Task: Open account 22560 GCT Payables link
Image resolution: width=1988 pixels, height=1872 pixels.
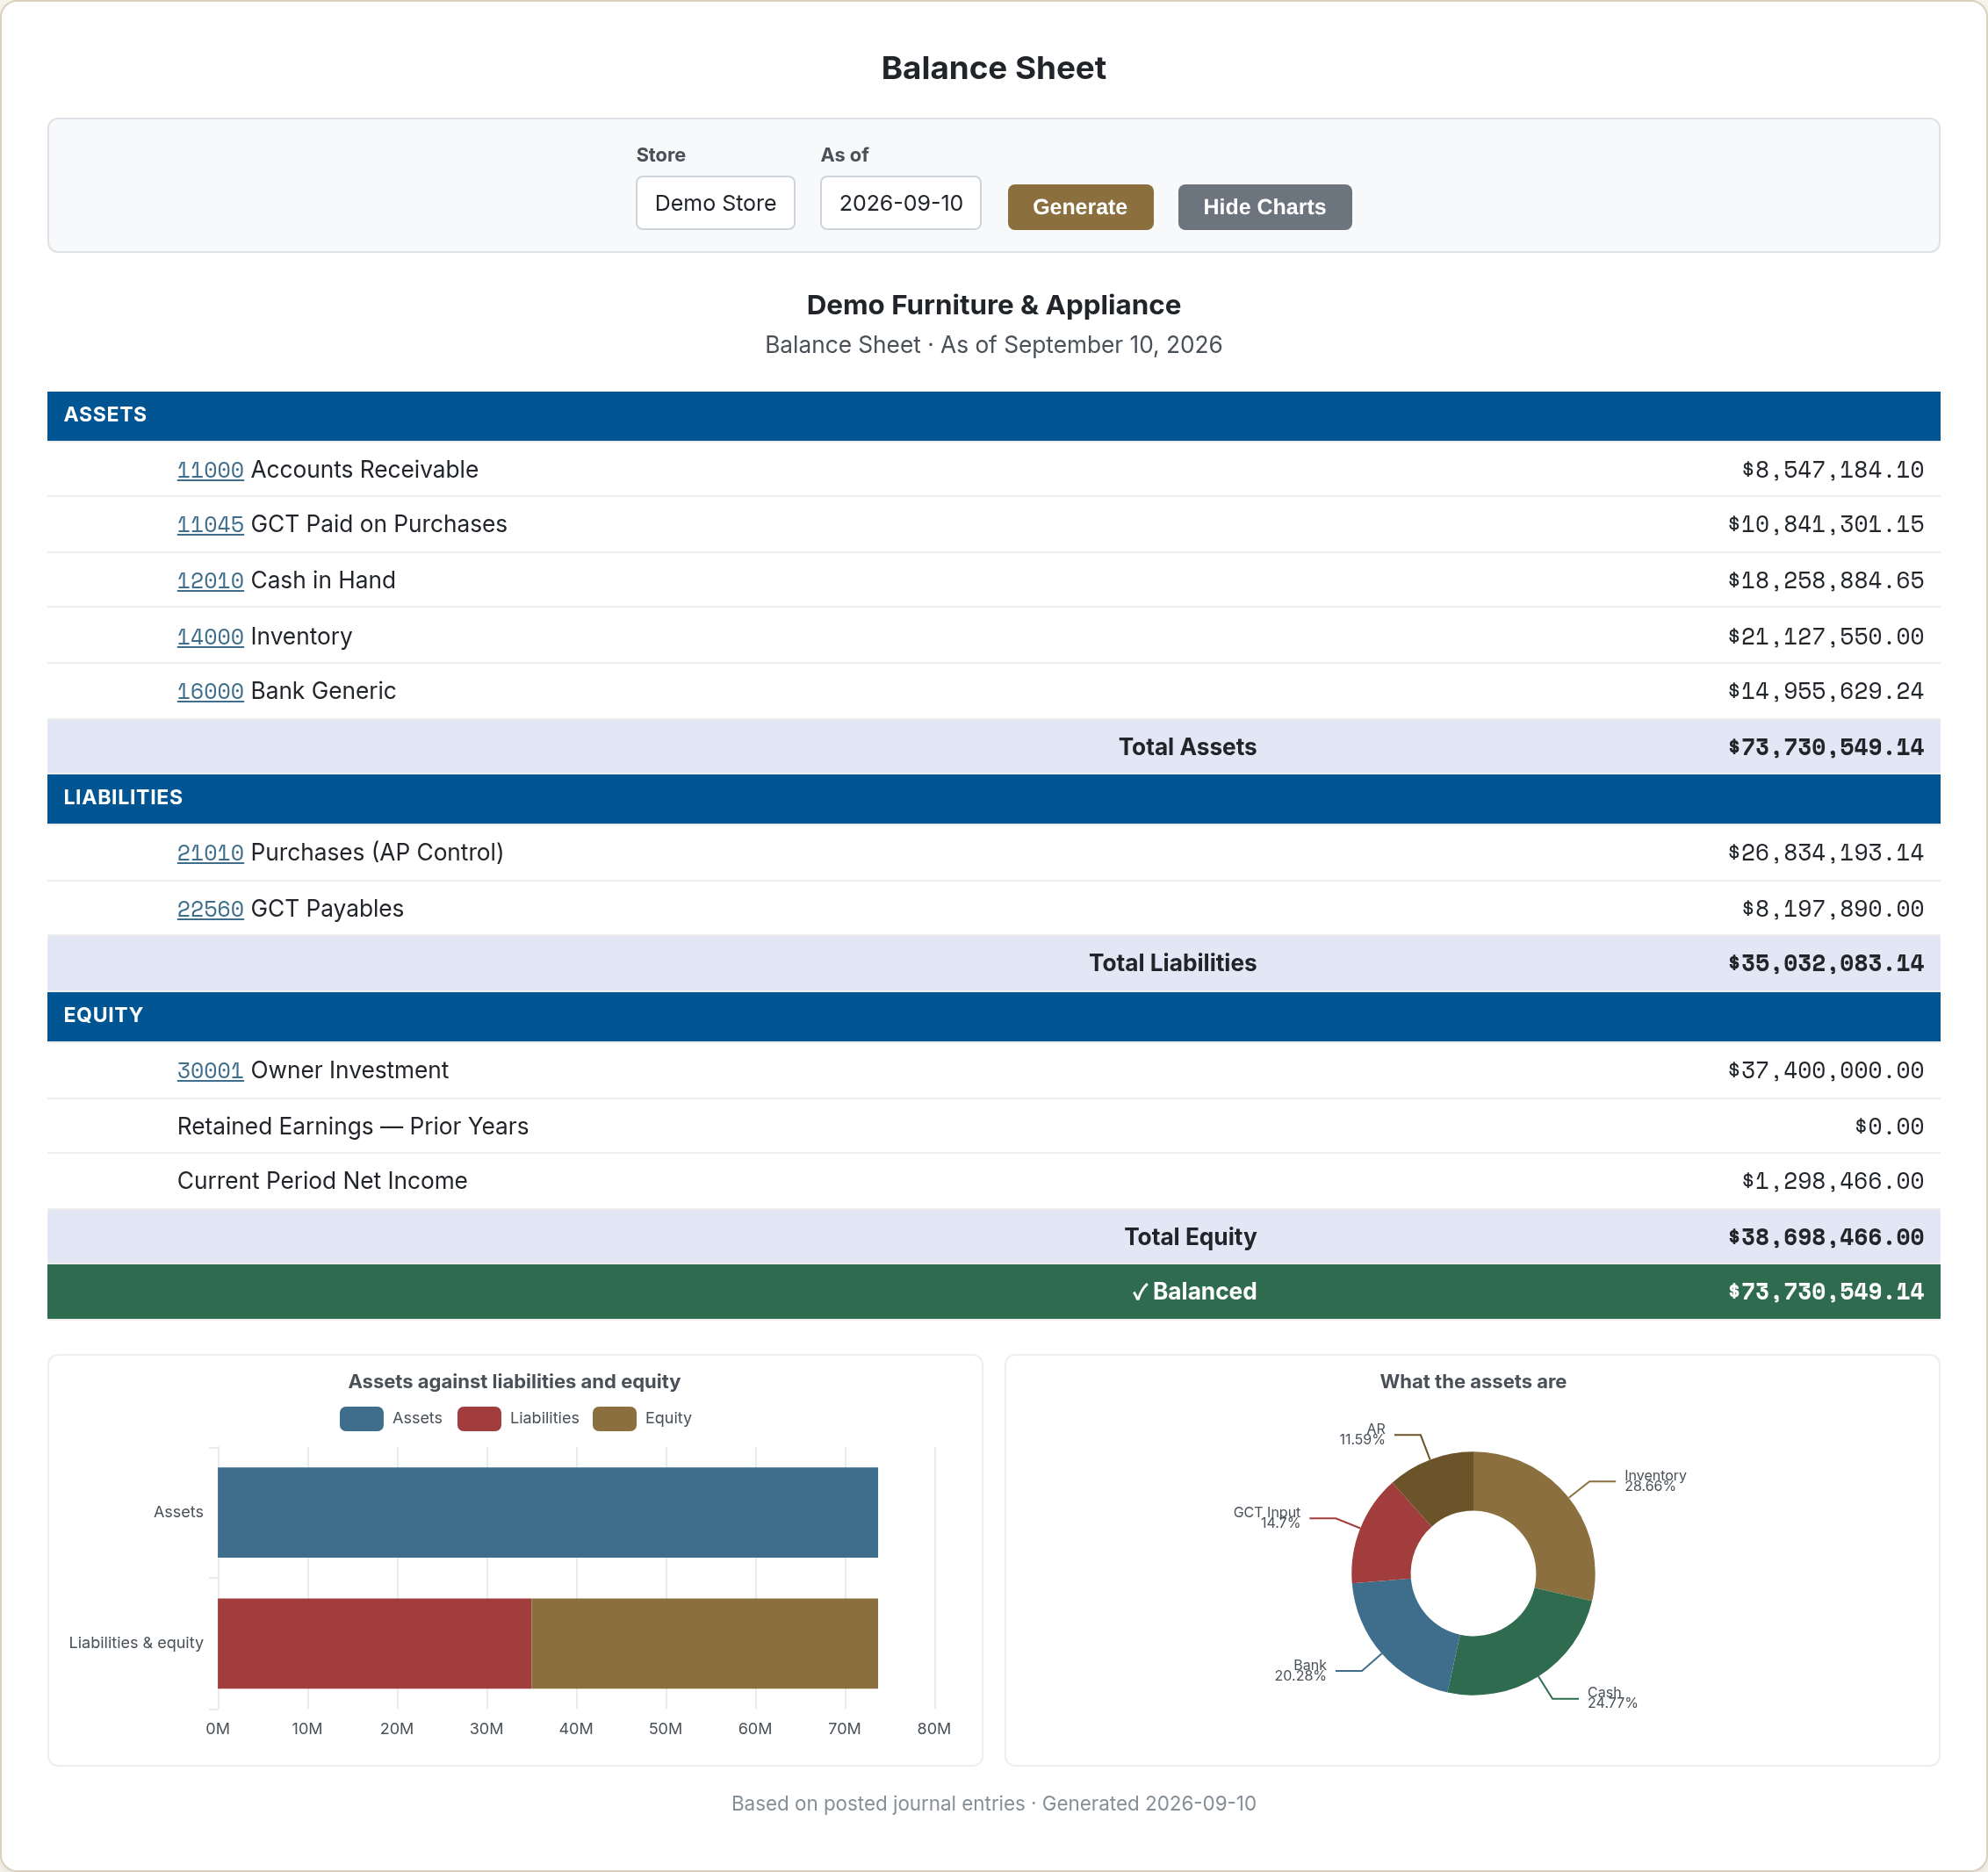Action: click(x=210, y=909)
